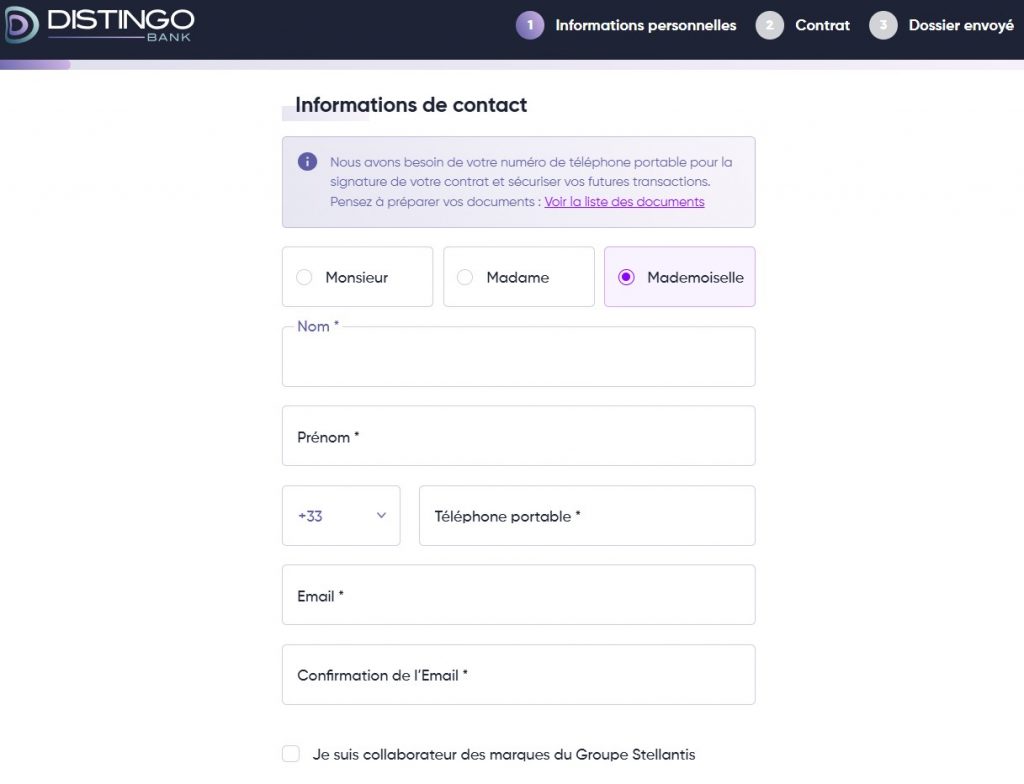
Task: Click the purple info icon in the notice box
Action: [x=307, y=162]
